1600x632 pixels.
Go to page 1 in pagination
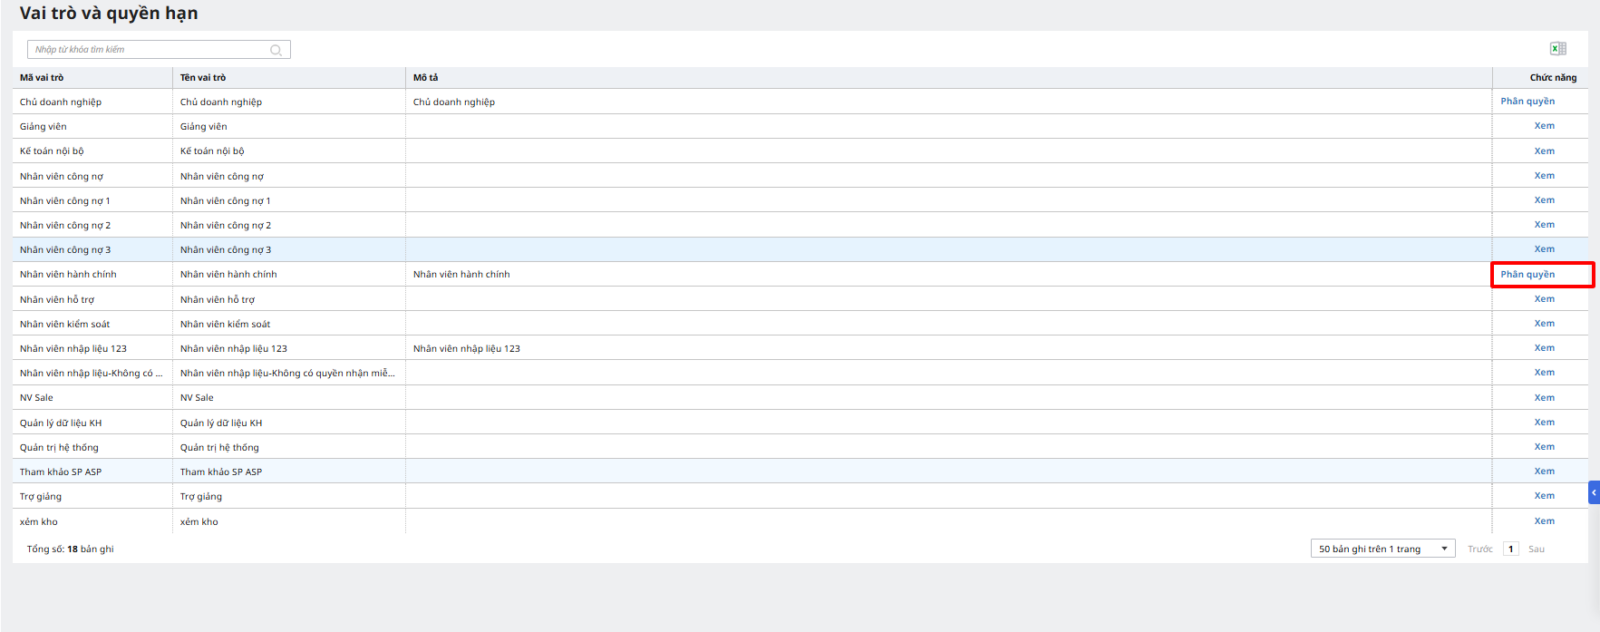(1511, 549)
